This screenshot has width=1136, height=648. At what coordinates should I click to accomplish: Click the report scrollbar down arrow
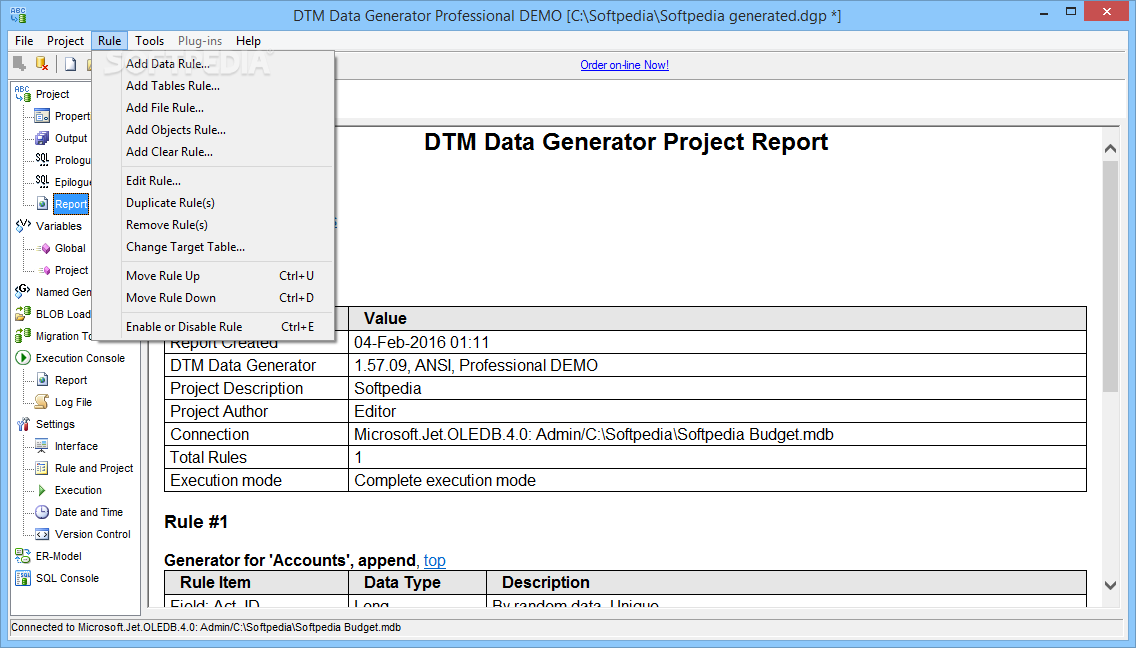1110,585
